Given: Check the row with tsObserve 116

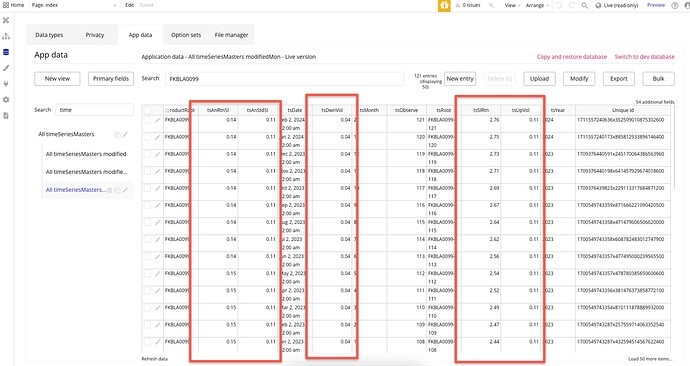Looking at the screenshot, I should point(147,205).
